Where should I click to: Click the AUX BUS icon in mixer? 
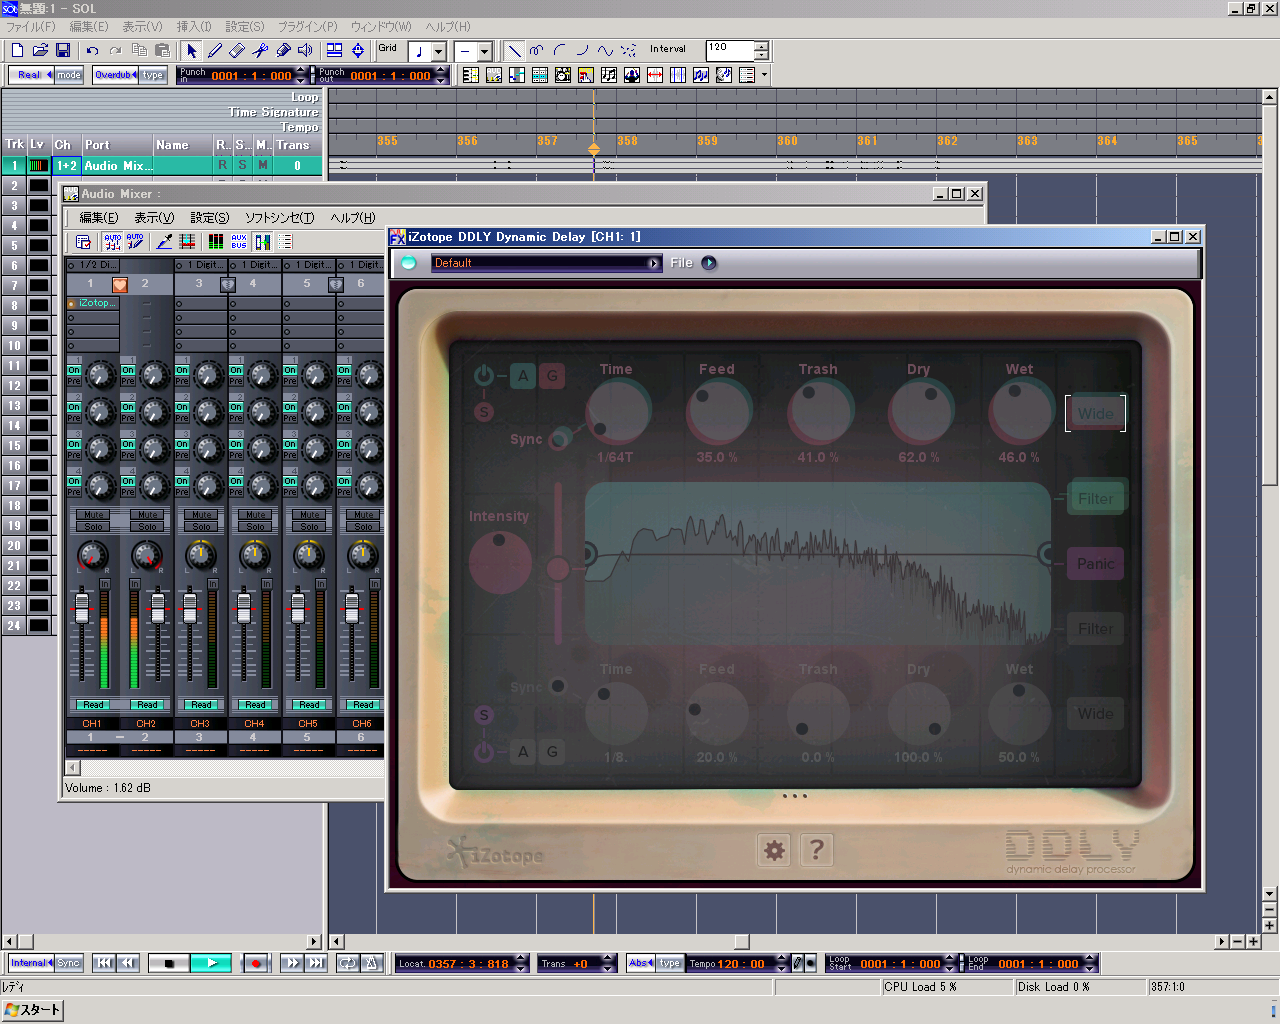coord(239,242)
